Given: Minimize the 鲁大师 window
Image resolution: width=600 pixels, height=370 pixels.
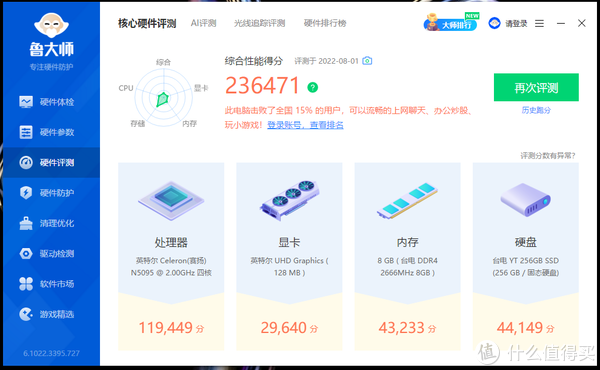Looking at the screenshot, I should coord(561,23).
